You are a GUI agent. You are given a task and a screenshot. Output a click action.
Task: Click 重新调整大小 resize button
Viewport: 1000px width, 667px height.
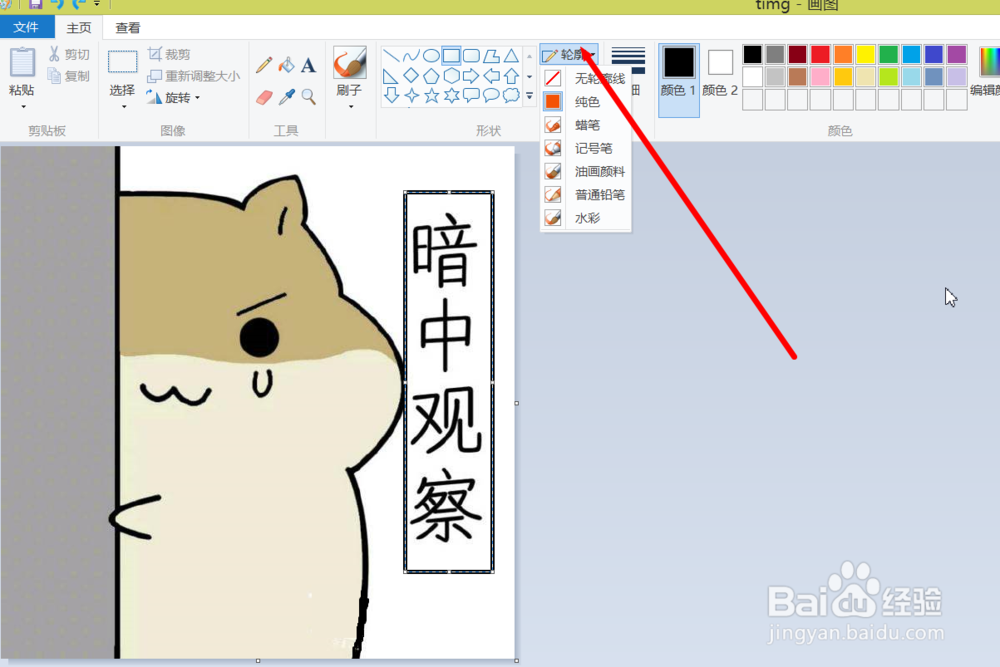tap(193, 76)
